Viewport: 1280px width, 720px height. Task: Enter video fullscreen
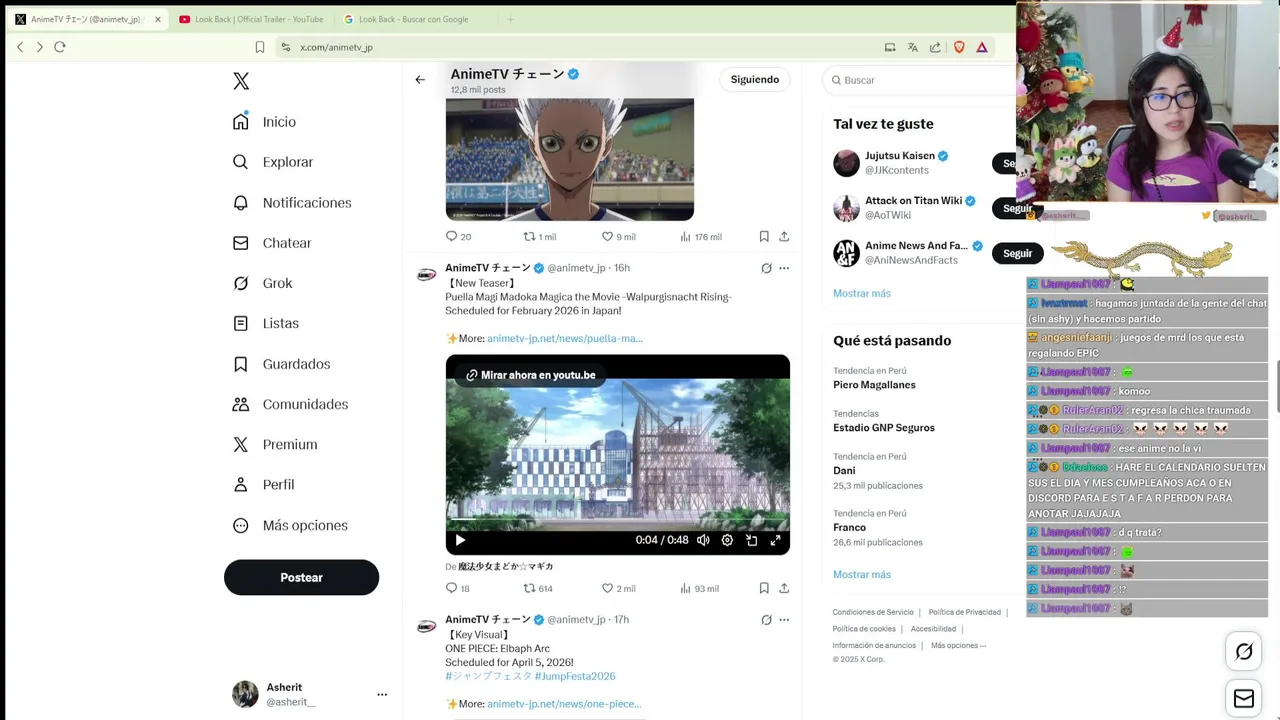[x=775, y=540]
